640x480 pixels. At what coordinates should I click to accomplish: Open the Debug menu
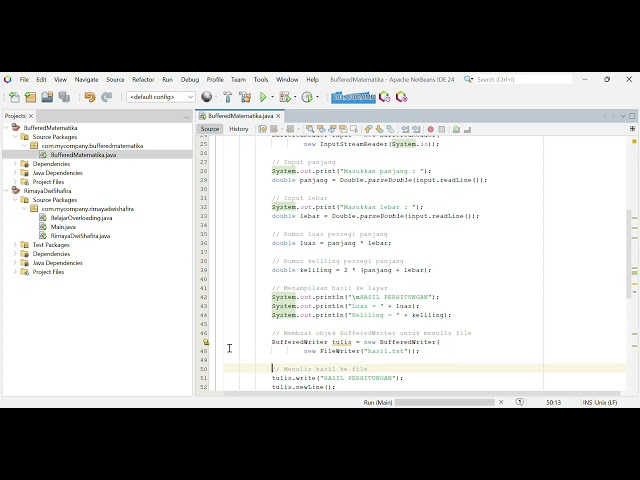point(190,80)
